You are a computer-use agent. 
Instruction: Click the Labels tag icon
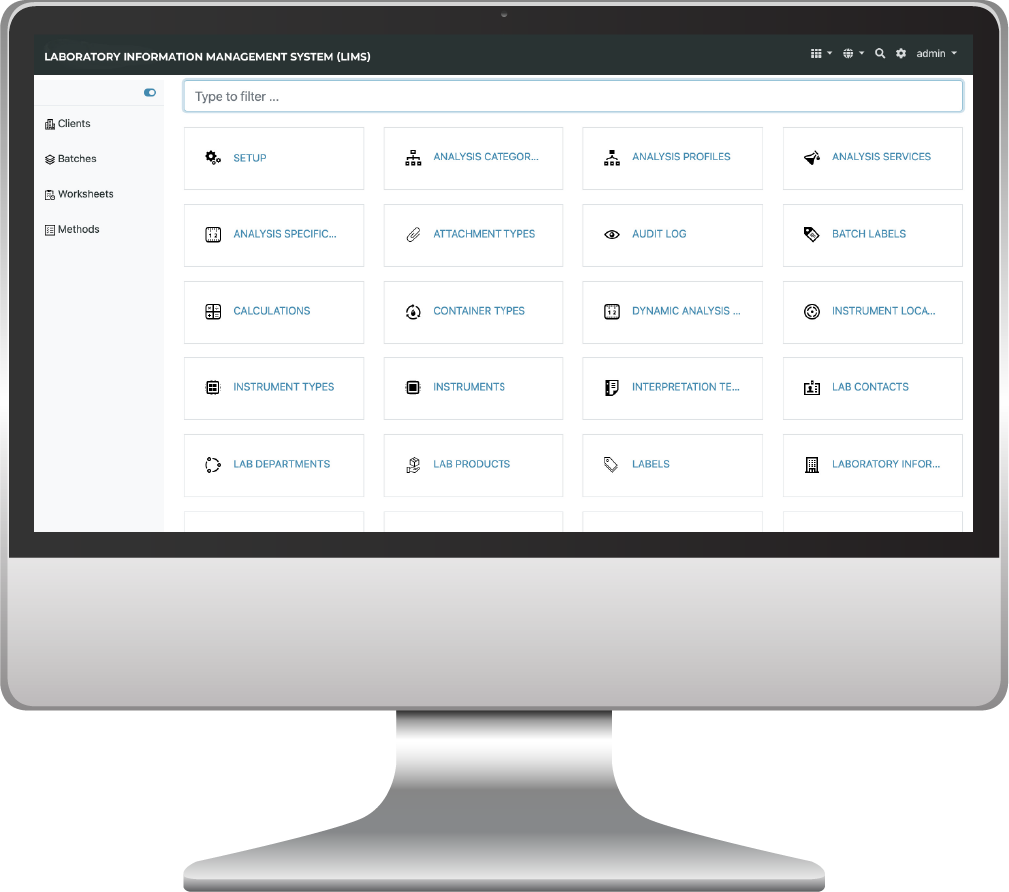611,465
